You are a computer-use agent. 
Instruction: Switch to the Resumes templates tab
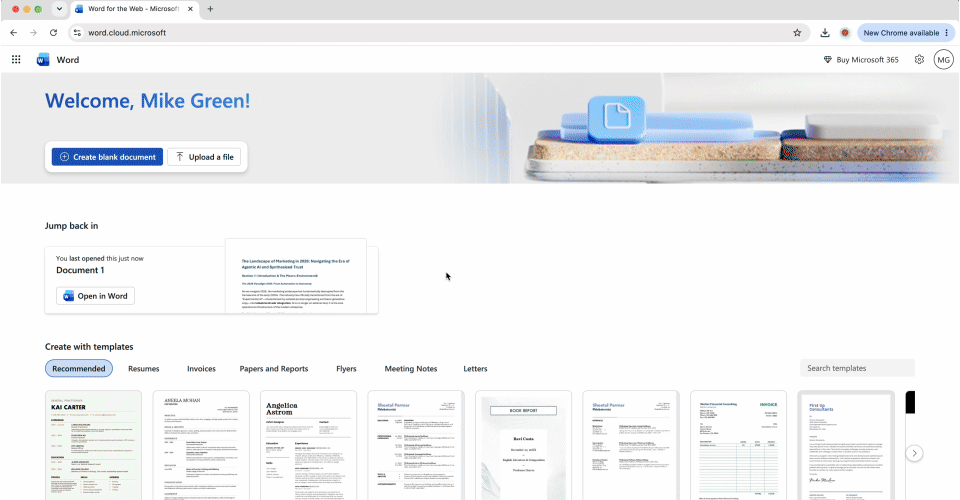coord(144,368)
